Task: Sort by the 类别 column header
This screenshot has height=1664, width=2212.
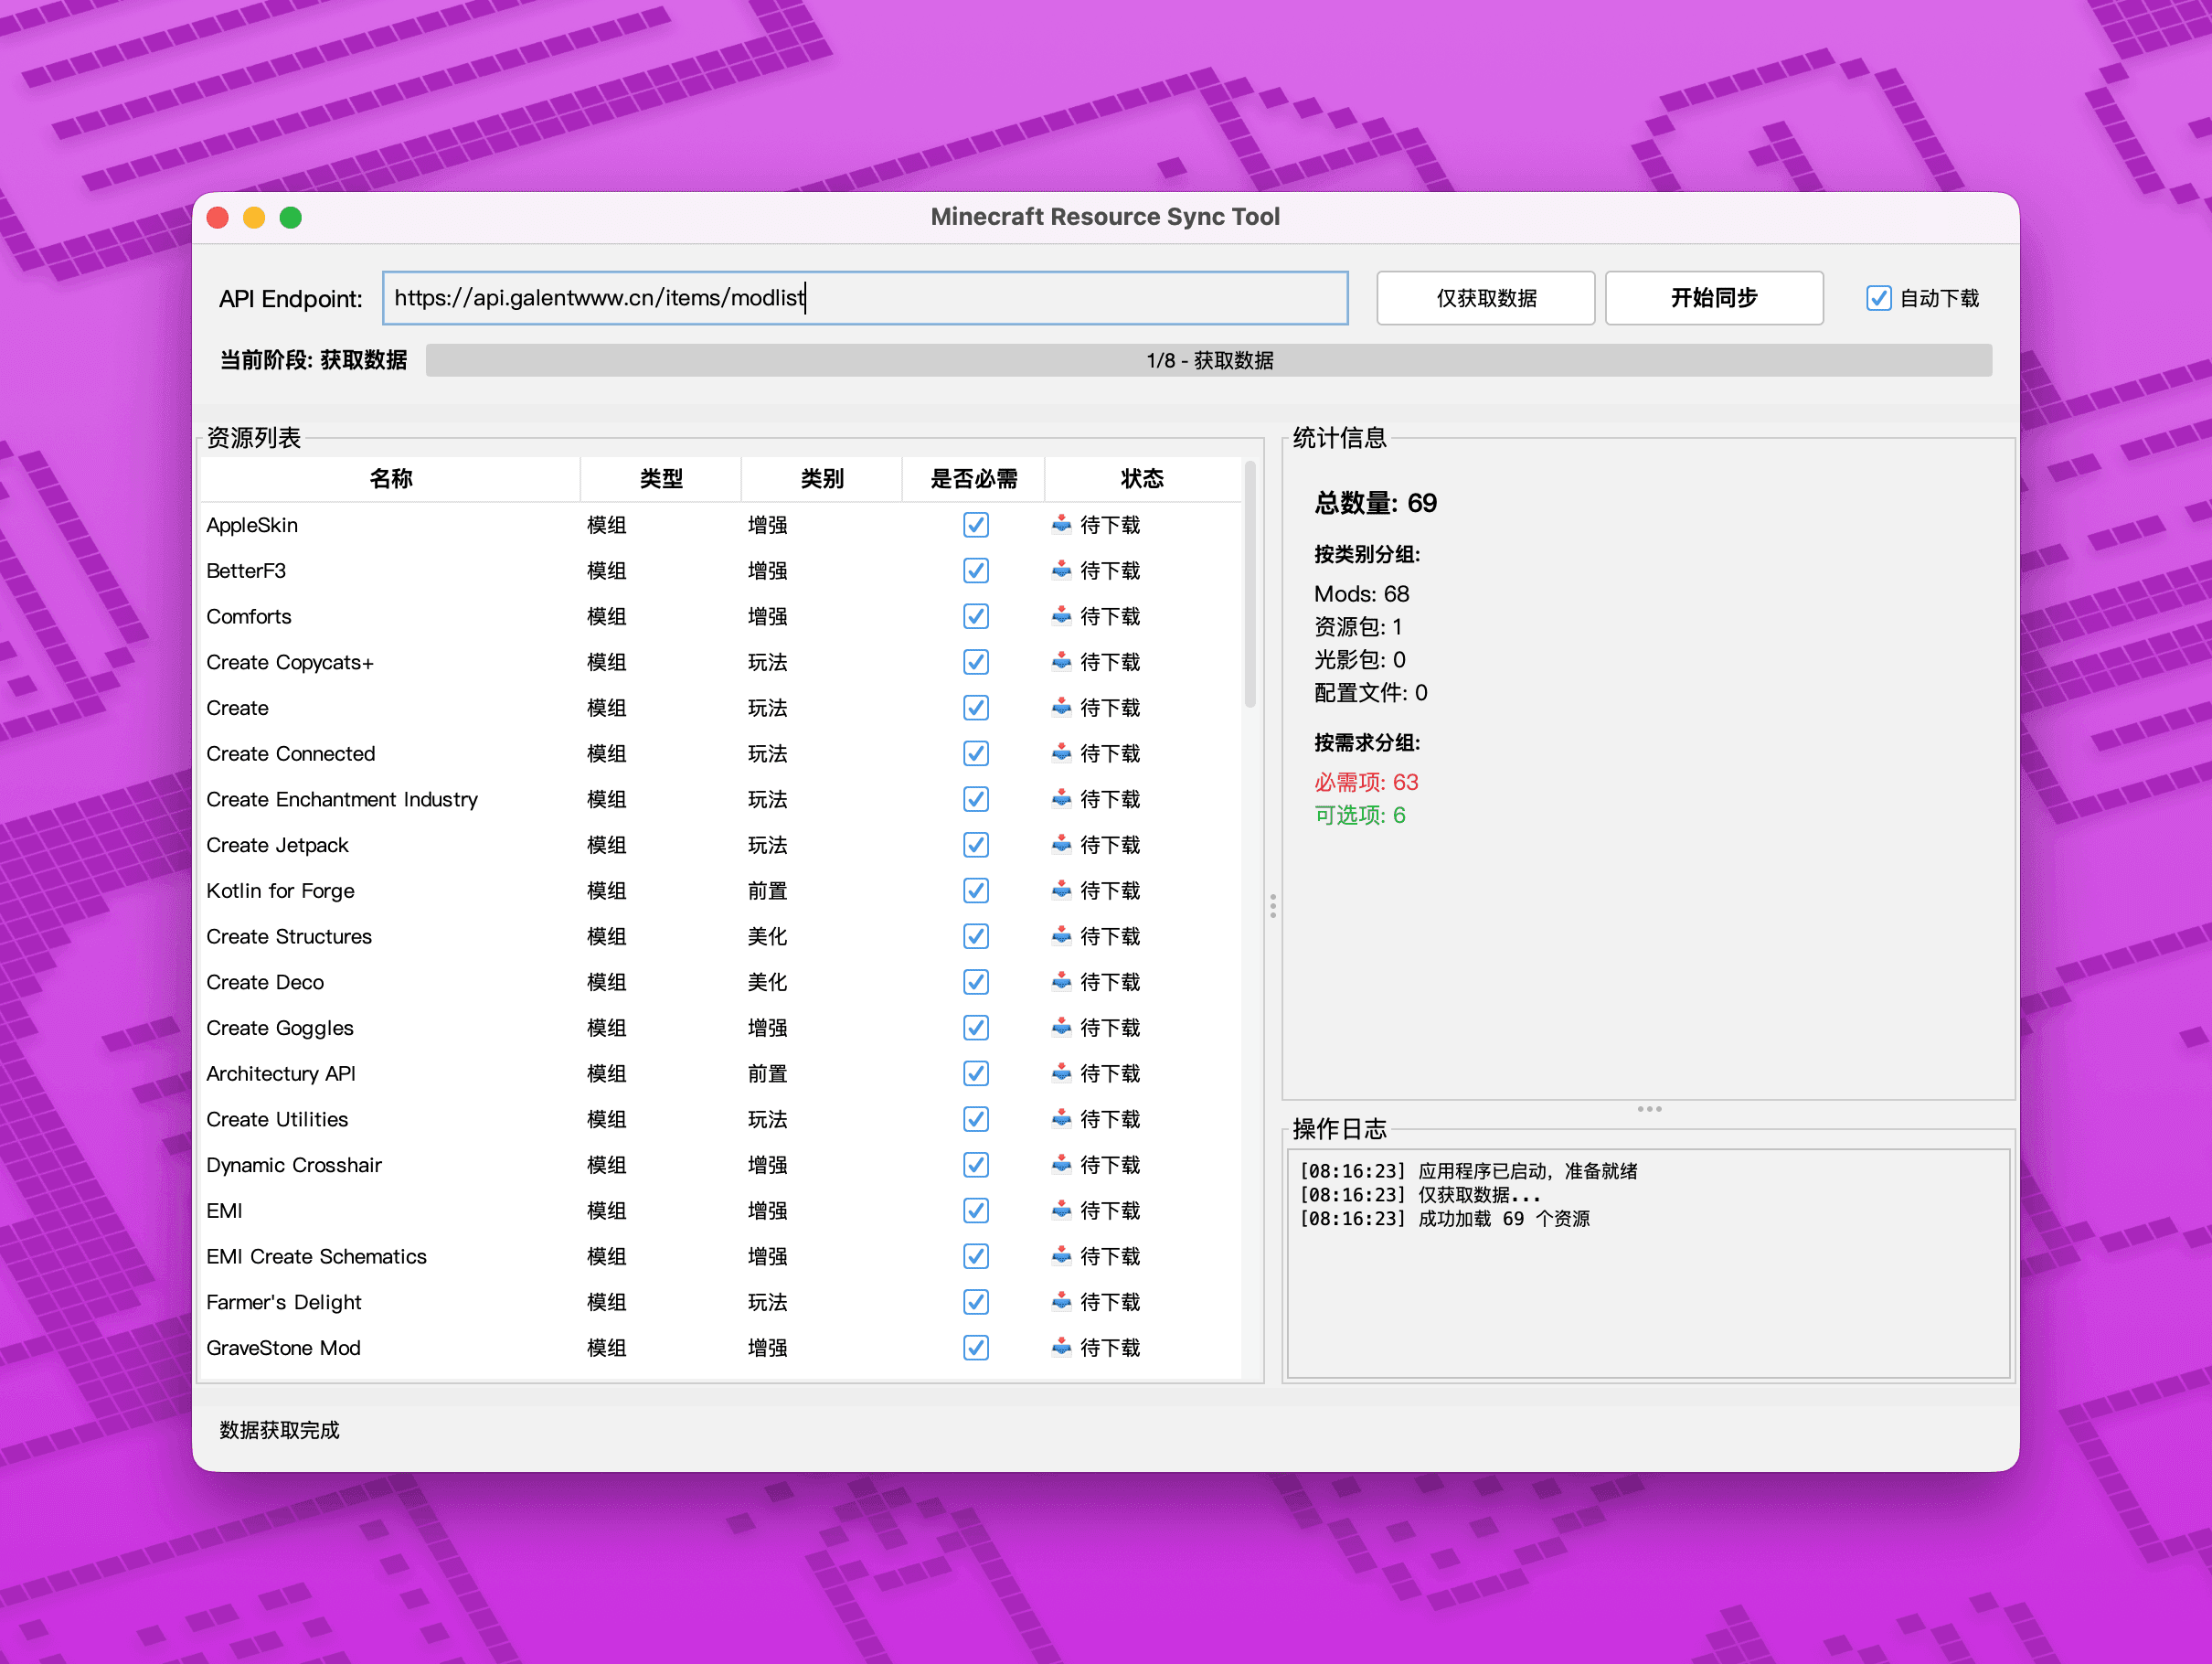Action: click(x=821, y=479)
